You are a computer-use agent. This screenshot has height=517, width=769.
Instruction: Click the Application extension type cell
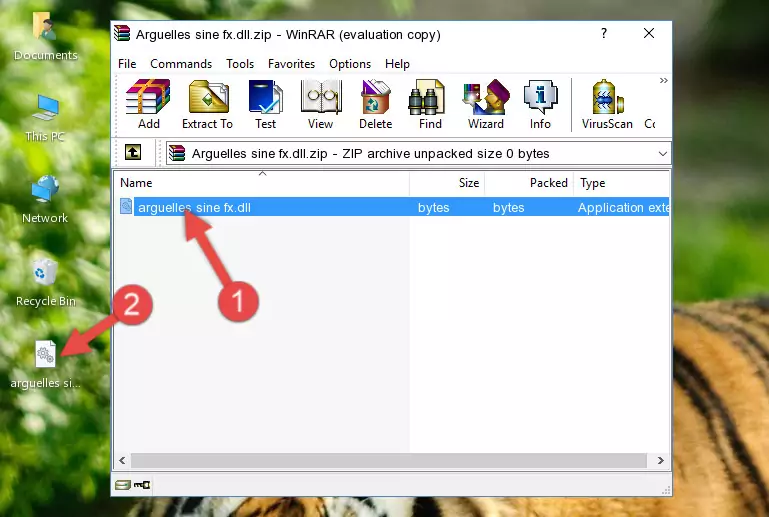[x=623, y=207]
